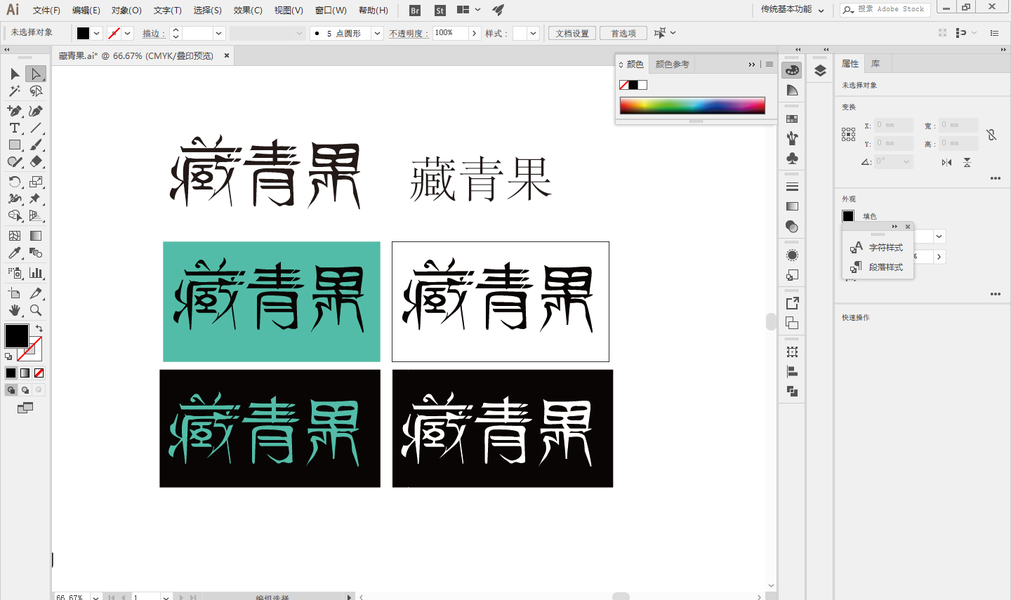Select the Shape Builder tool

click(15, 216)
